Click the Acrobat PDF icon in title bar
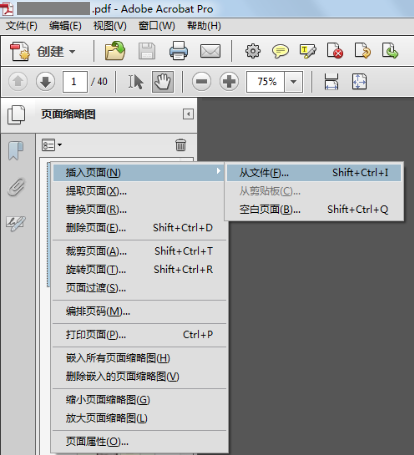The height and width of the screenshot is (455, 414). pos(7,9)
